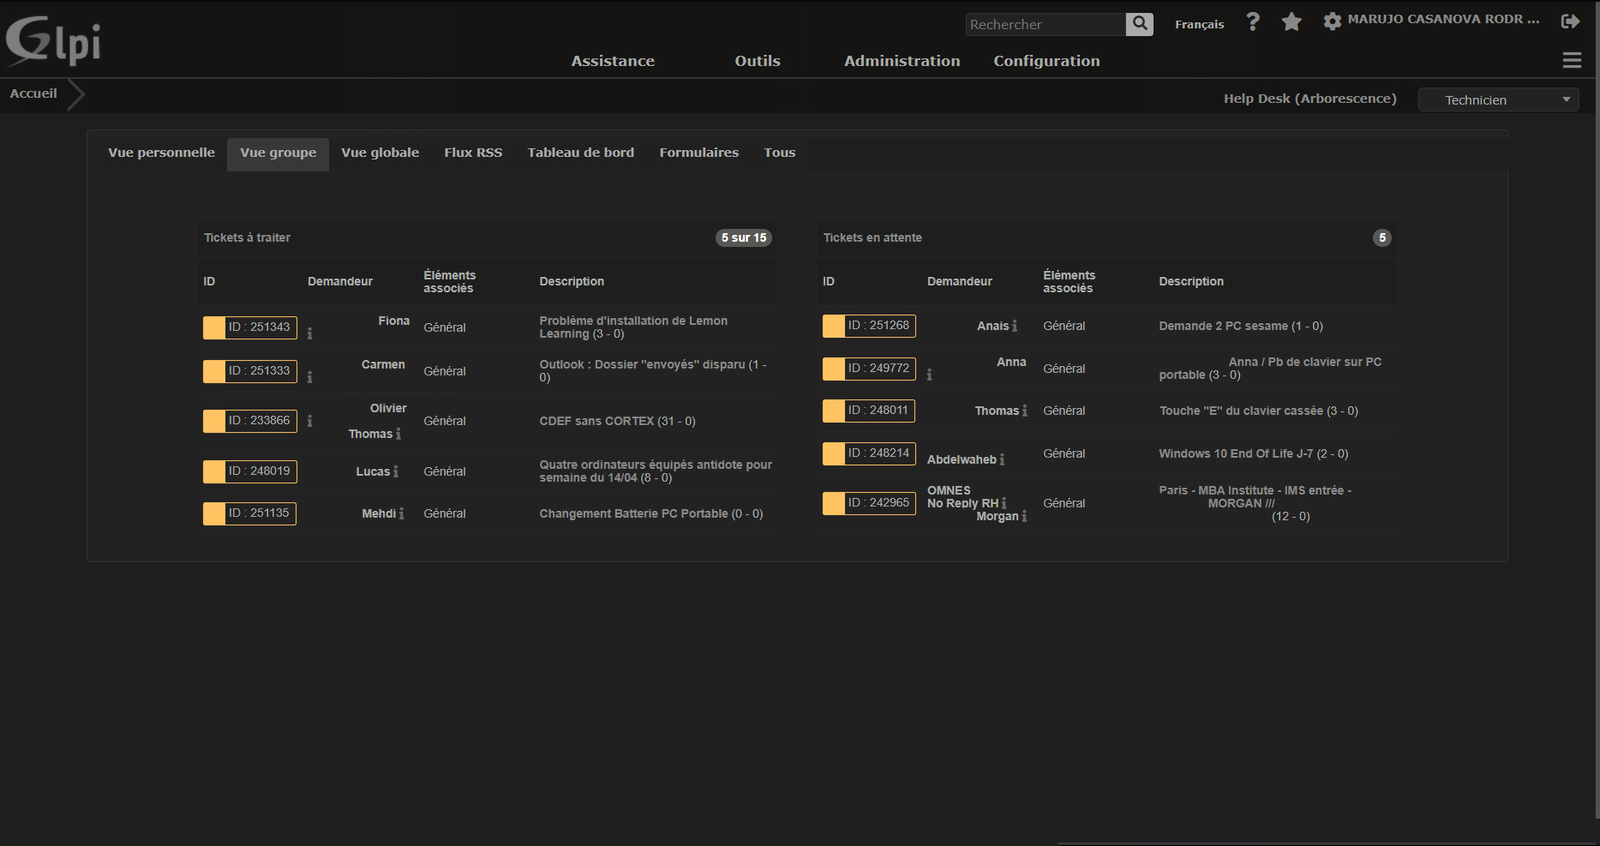Click the search magnifier button
The image size is (1600, 846).
coord(1139,24)
